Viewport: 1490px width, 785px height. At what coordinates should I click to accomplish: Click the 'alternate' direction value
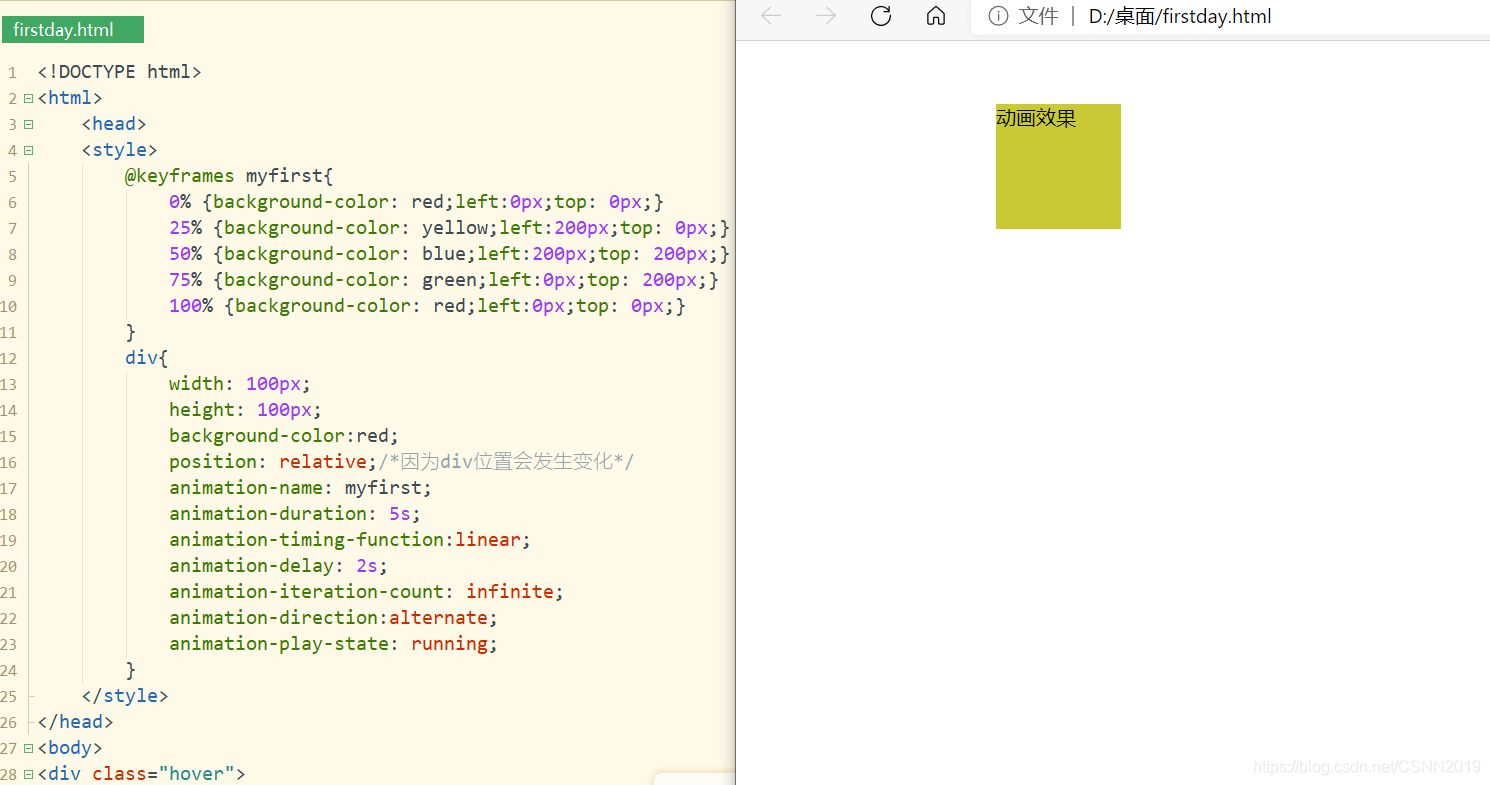tap(438, 618)
